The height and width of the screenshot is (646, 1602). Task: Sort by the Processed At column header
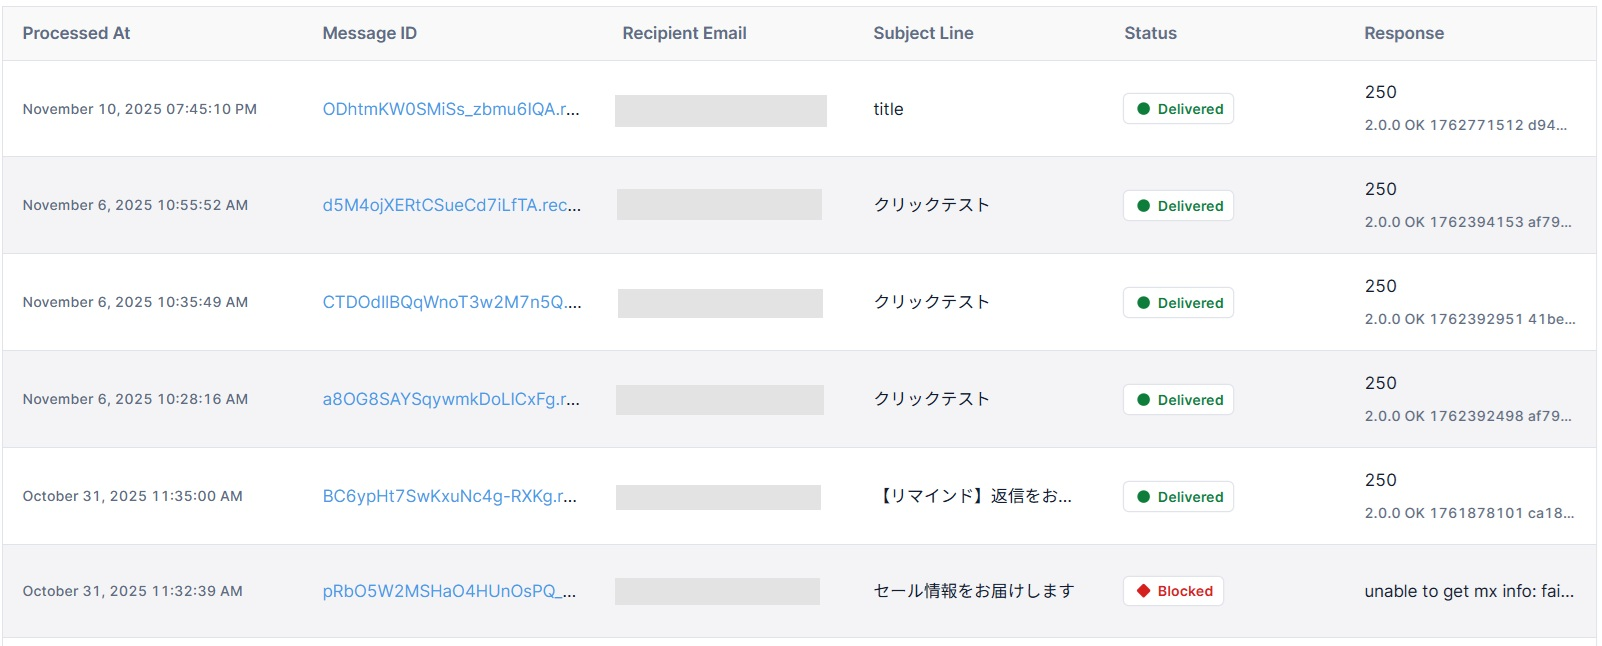[76, 33]
